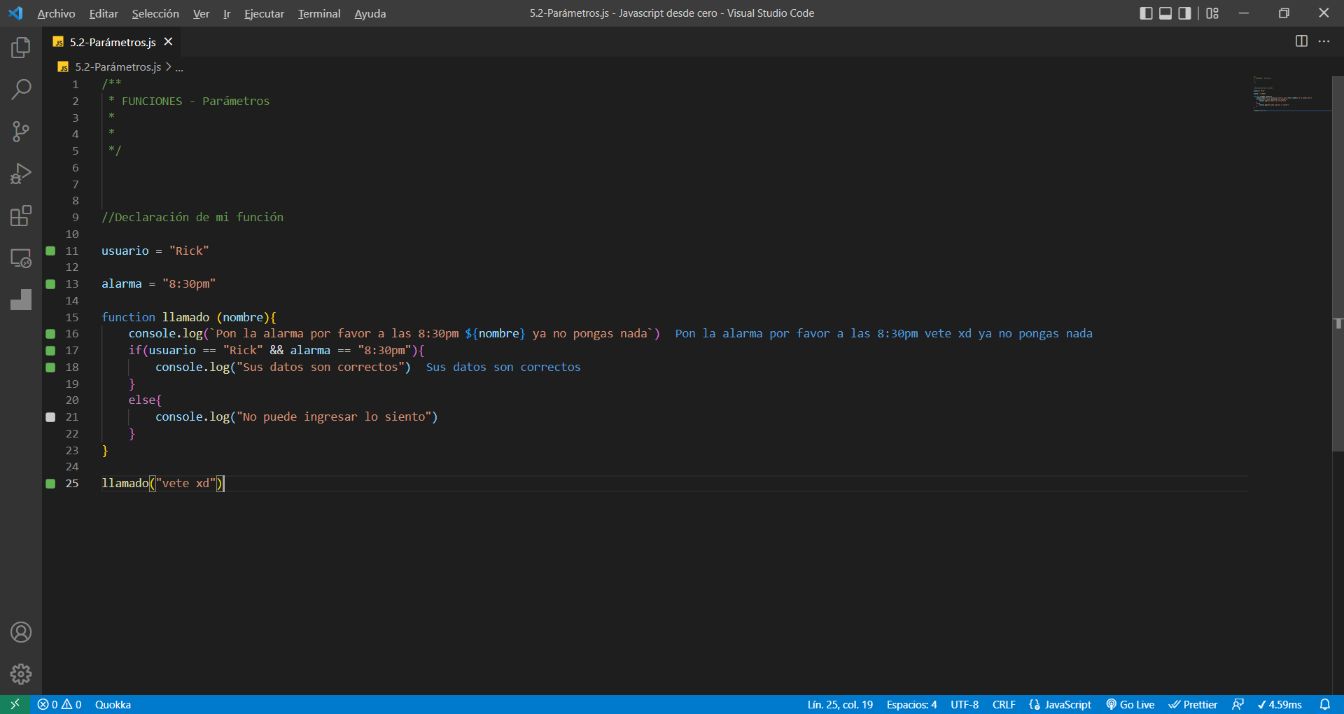Start the server with Go Live
This screenshot has width=1344, height=714.
pyautogui.click(x=1129, y=704)
